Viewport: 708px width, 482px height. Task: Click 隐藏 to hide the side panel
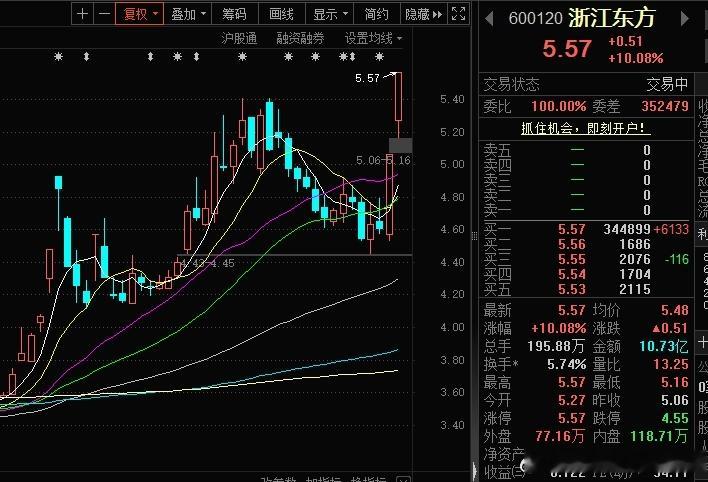(x=424, y=14)
